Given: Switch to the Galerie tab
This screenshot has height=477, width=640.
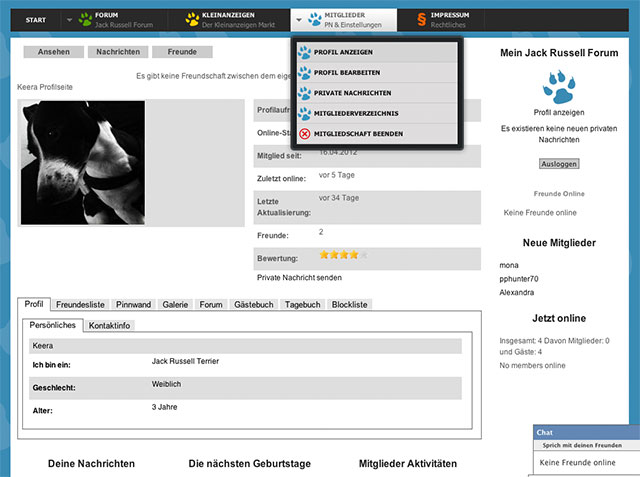Looking at the screenshot, I should pyautogui.click(x=175, y=304).
